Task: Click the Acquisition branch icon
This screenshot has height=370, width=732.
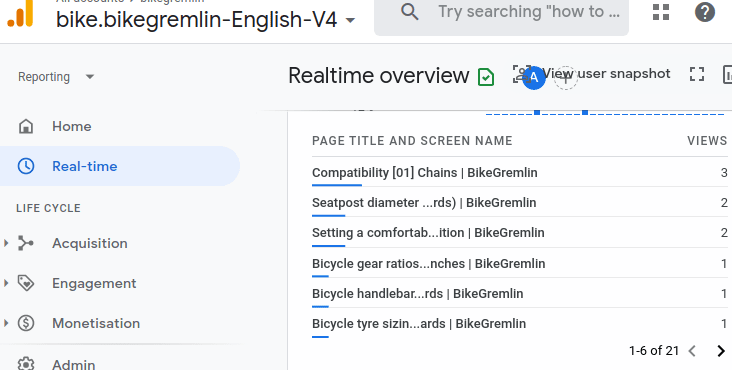Action: point(26,243)
